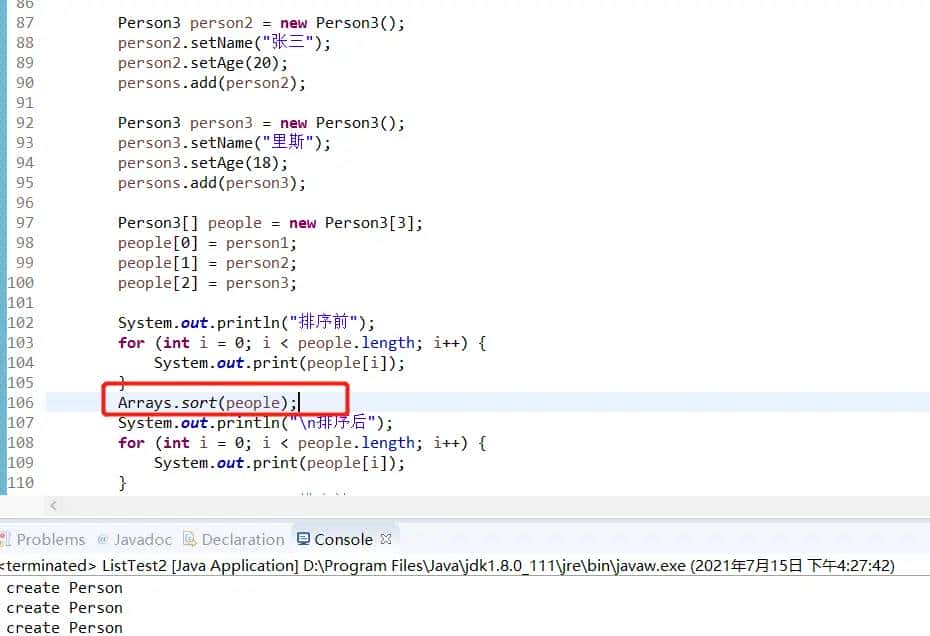Click the for loop on line 108
The height and width of the screenshot is (636, 930).
click(302, 443)
